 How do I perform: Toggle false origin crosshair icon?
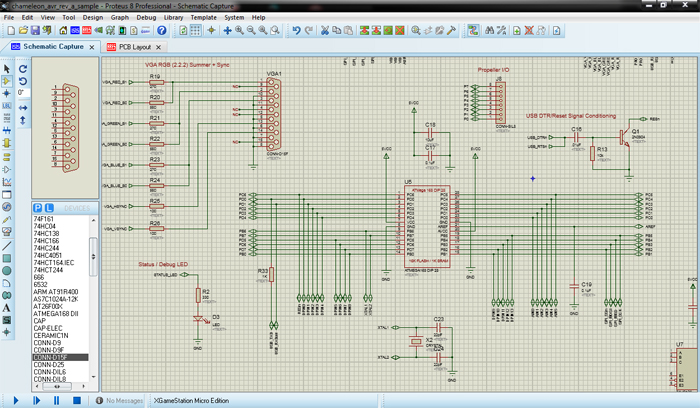(211, 30)
